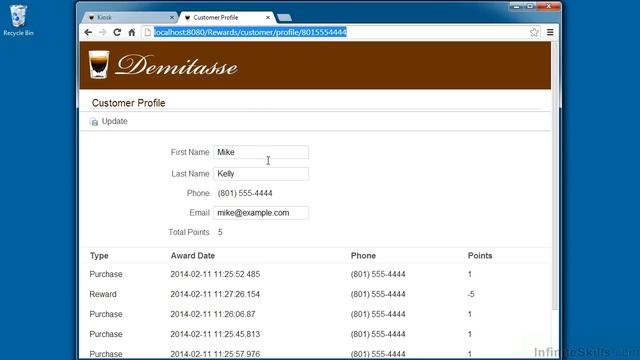Click award date 2014-02-11 11:27:26.154
Screen dimensions: 640x360
point(215,294)
